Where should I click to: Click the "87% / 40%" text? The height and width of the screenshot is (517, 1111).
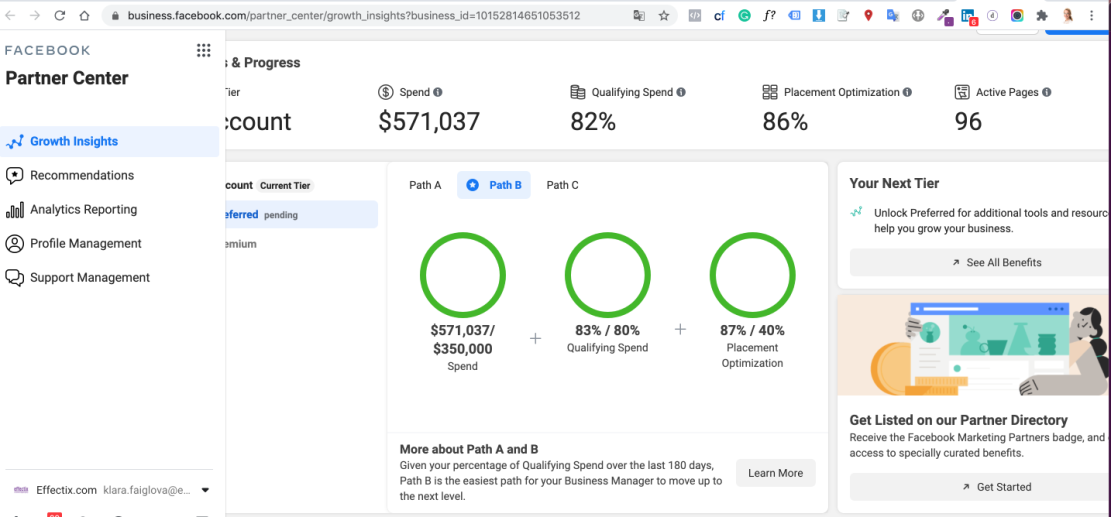(752, 331)
